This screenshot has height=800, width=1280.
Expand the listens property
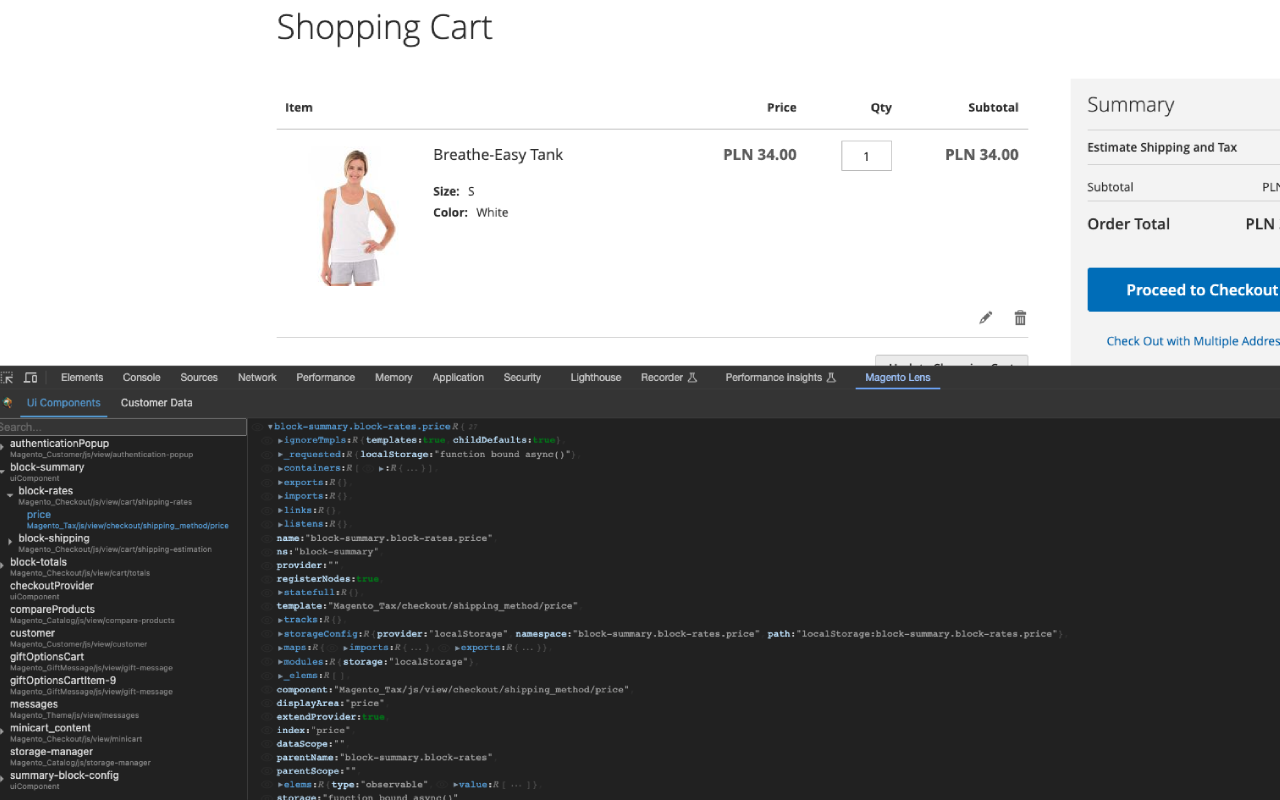tap(280, 524)
